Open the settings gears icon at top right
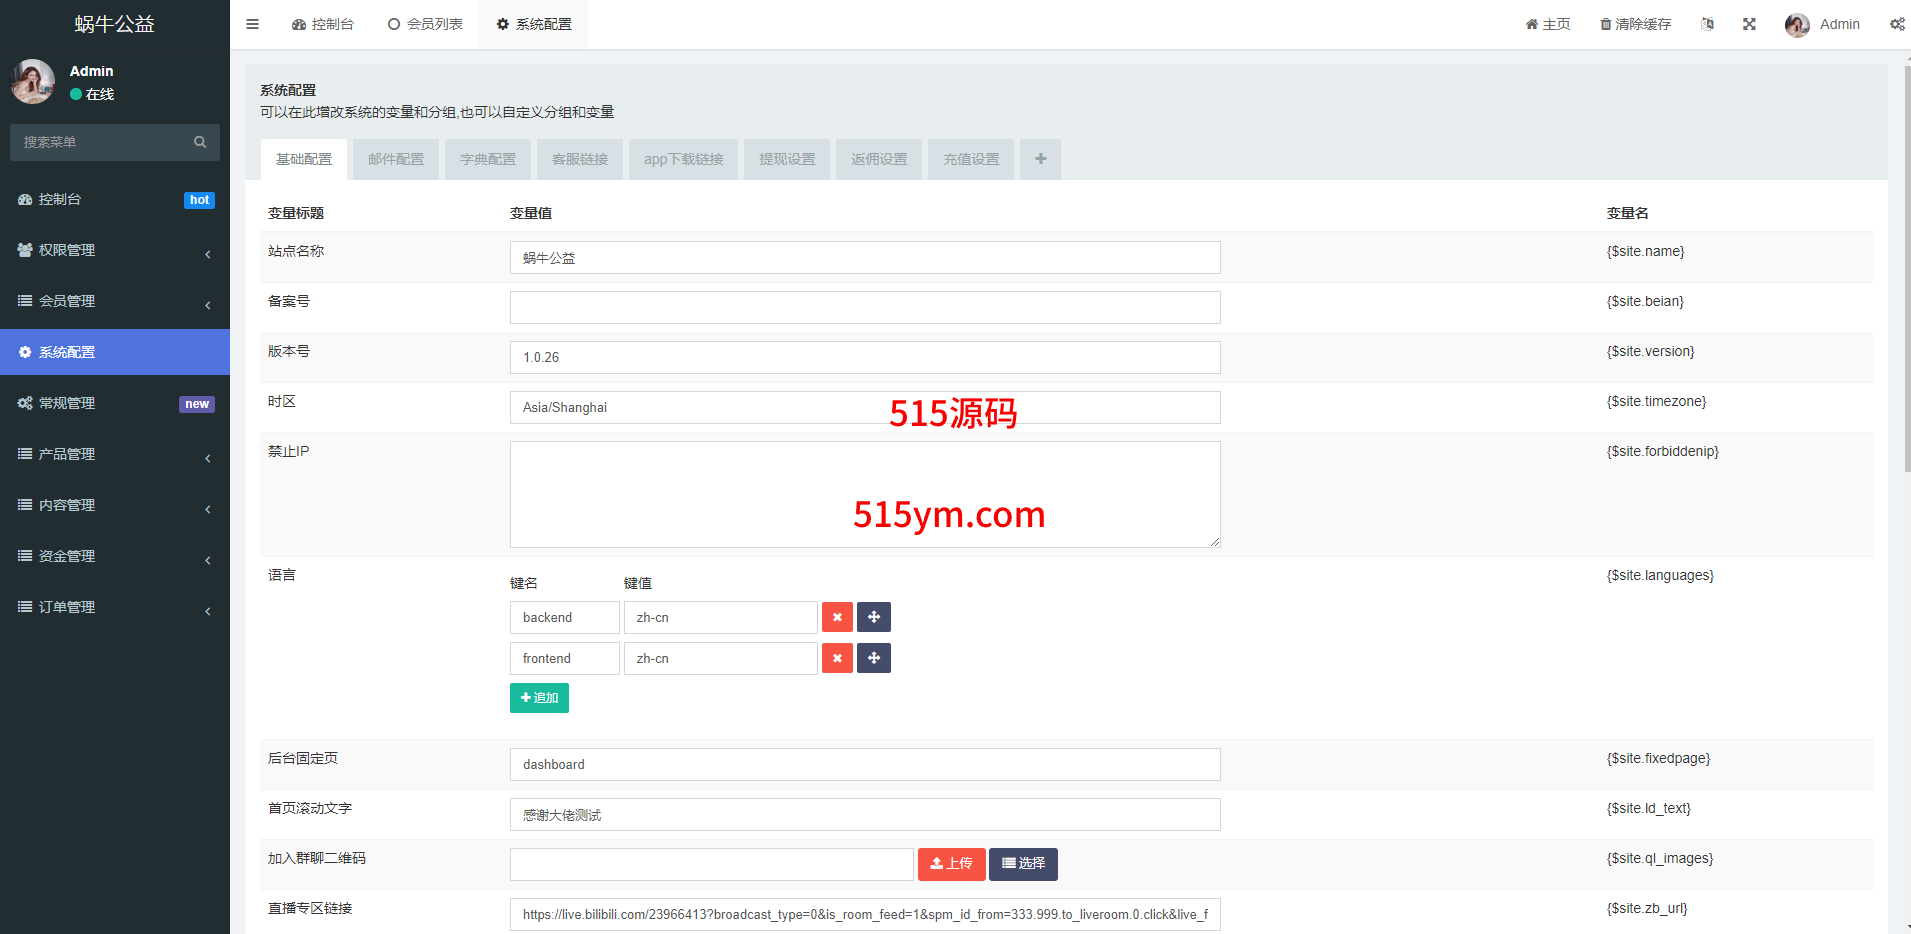This screenshot has width=1911, height=934. coord(1896,24)
